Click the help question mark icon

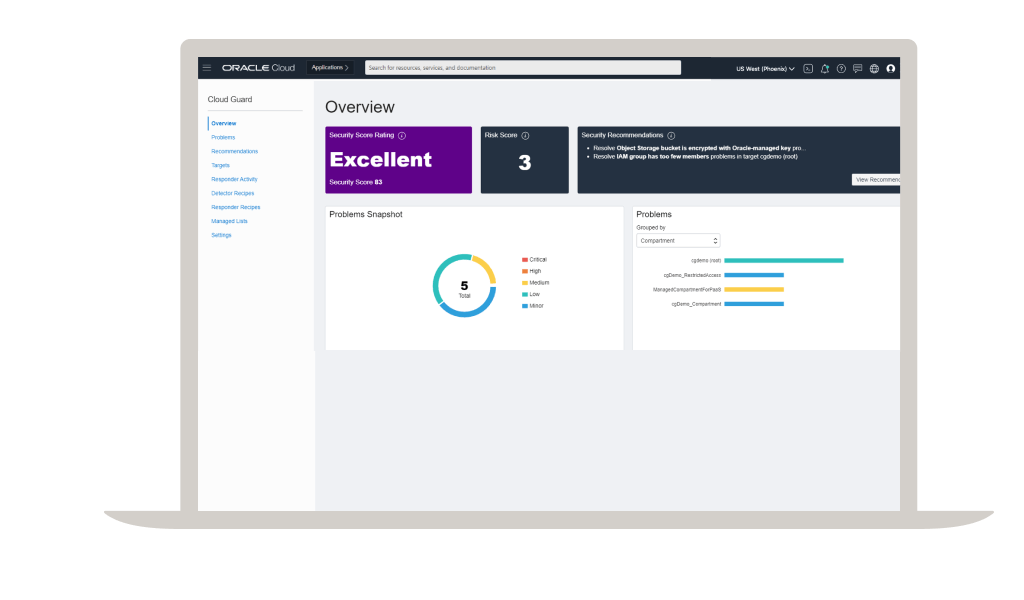841,68
